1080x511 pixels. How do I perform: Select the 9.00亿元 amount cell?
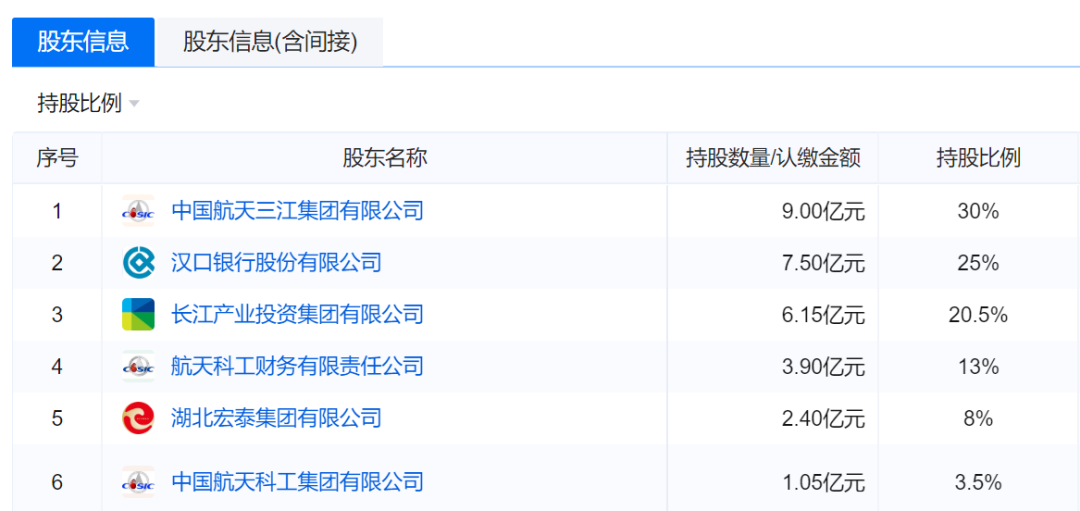(x=823, y=211)
